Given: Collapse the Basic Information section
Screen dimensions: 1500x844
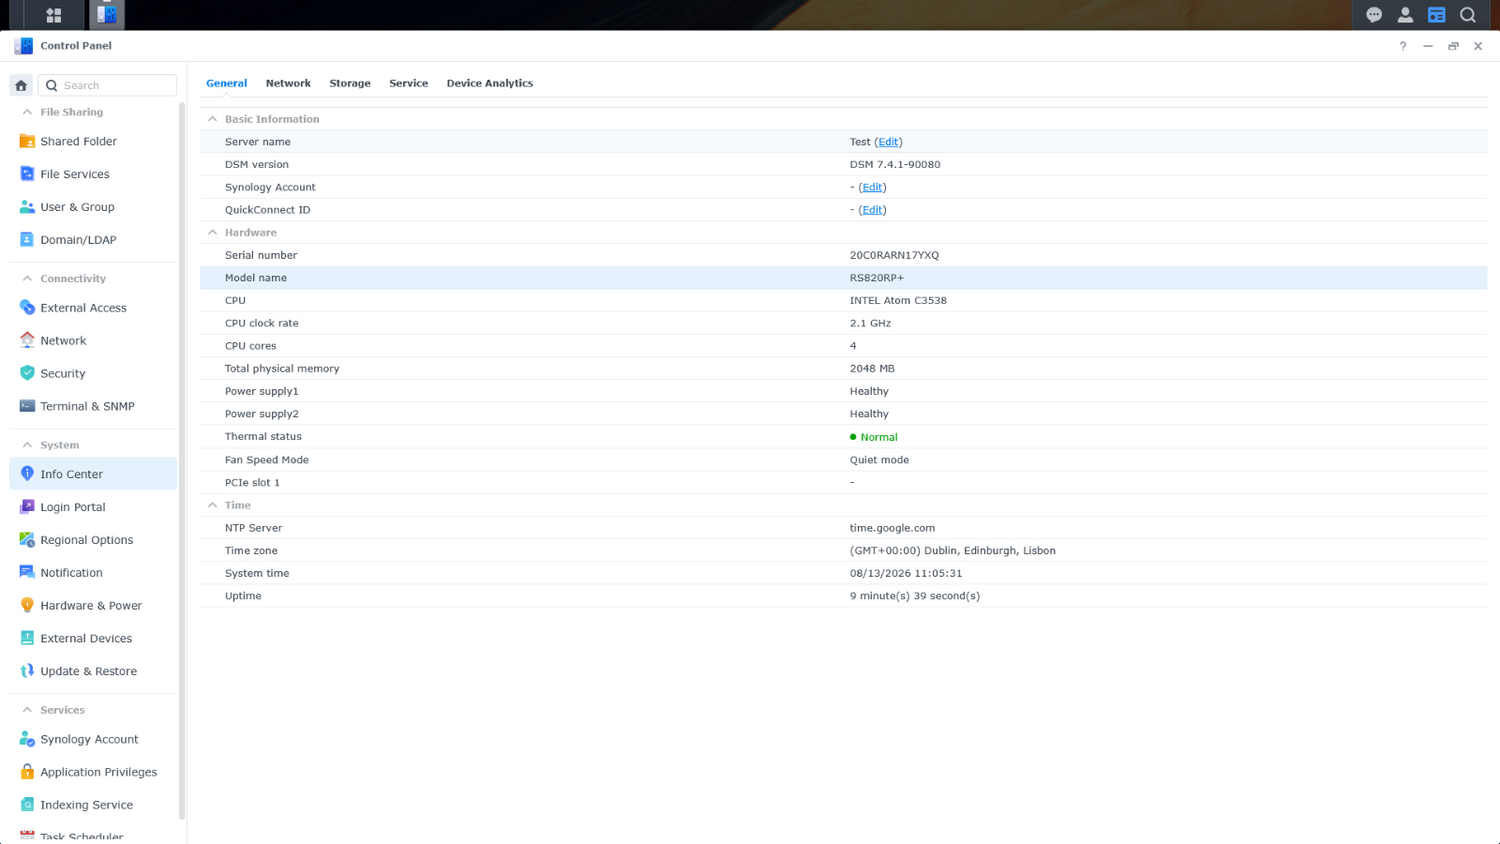Looking at the screenshot, I should pyautogui.click(x=212, y=119).
